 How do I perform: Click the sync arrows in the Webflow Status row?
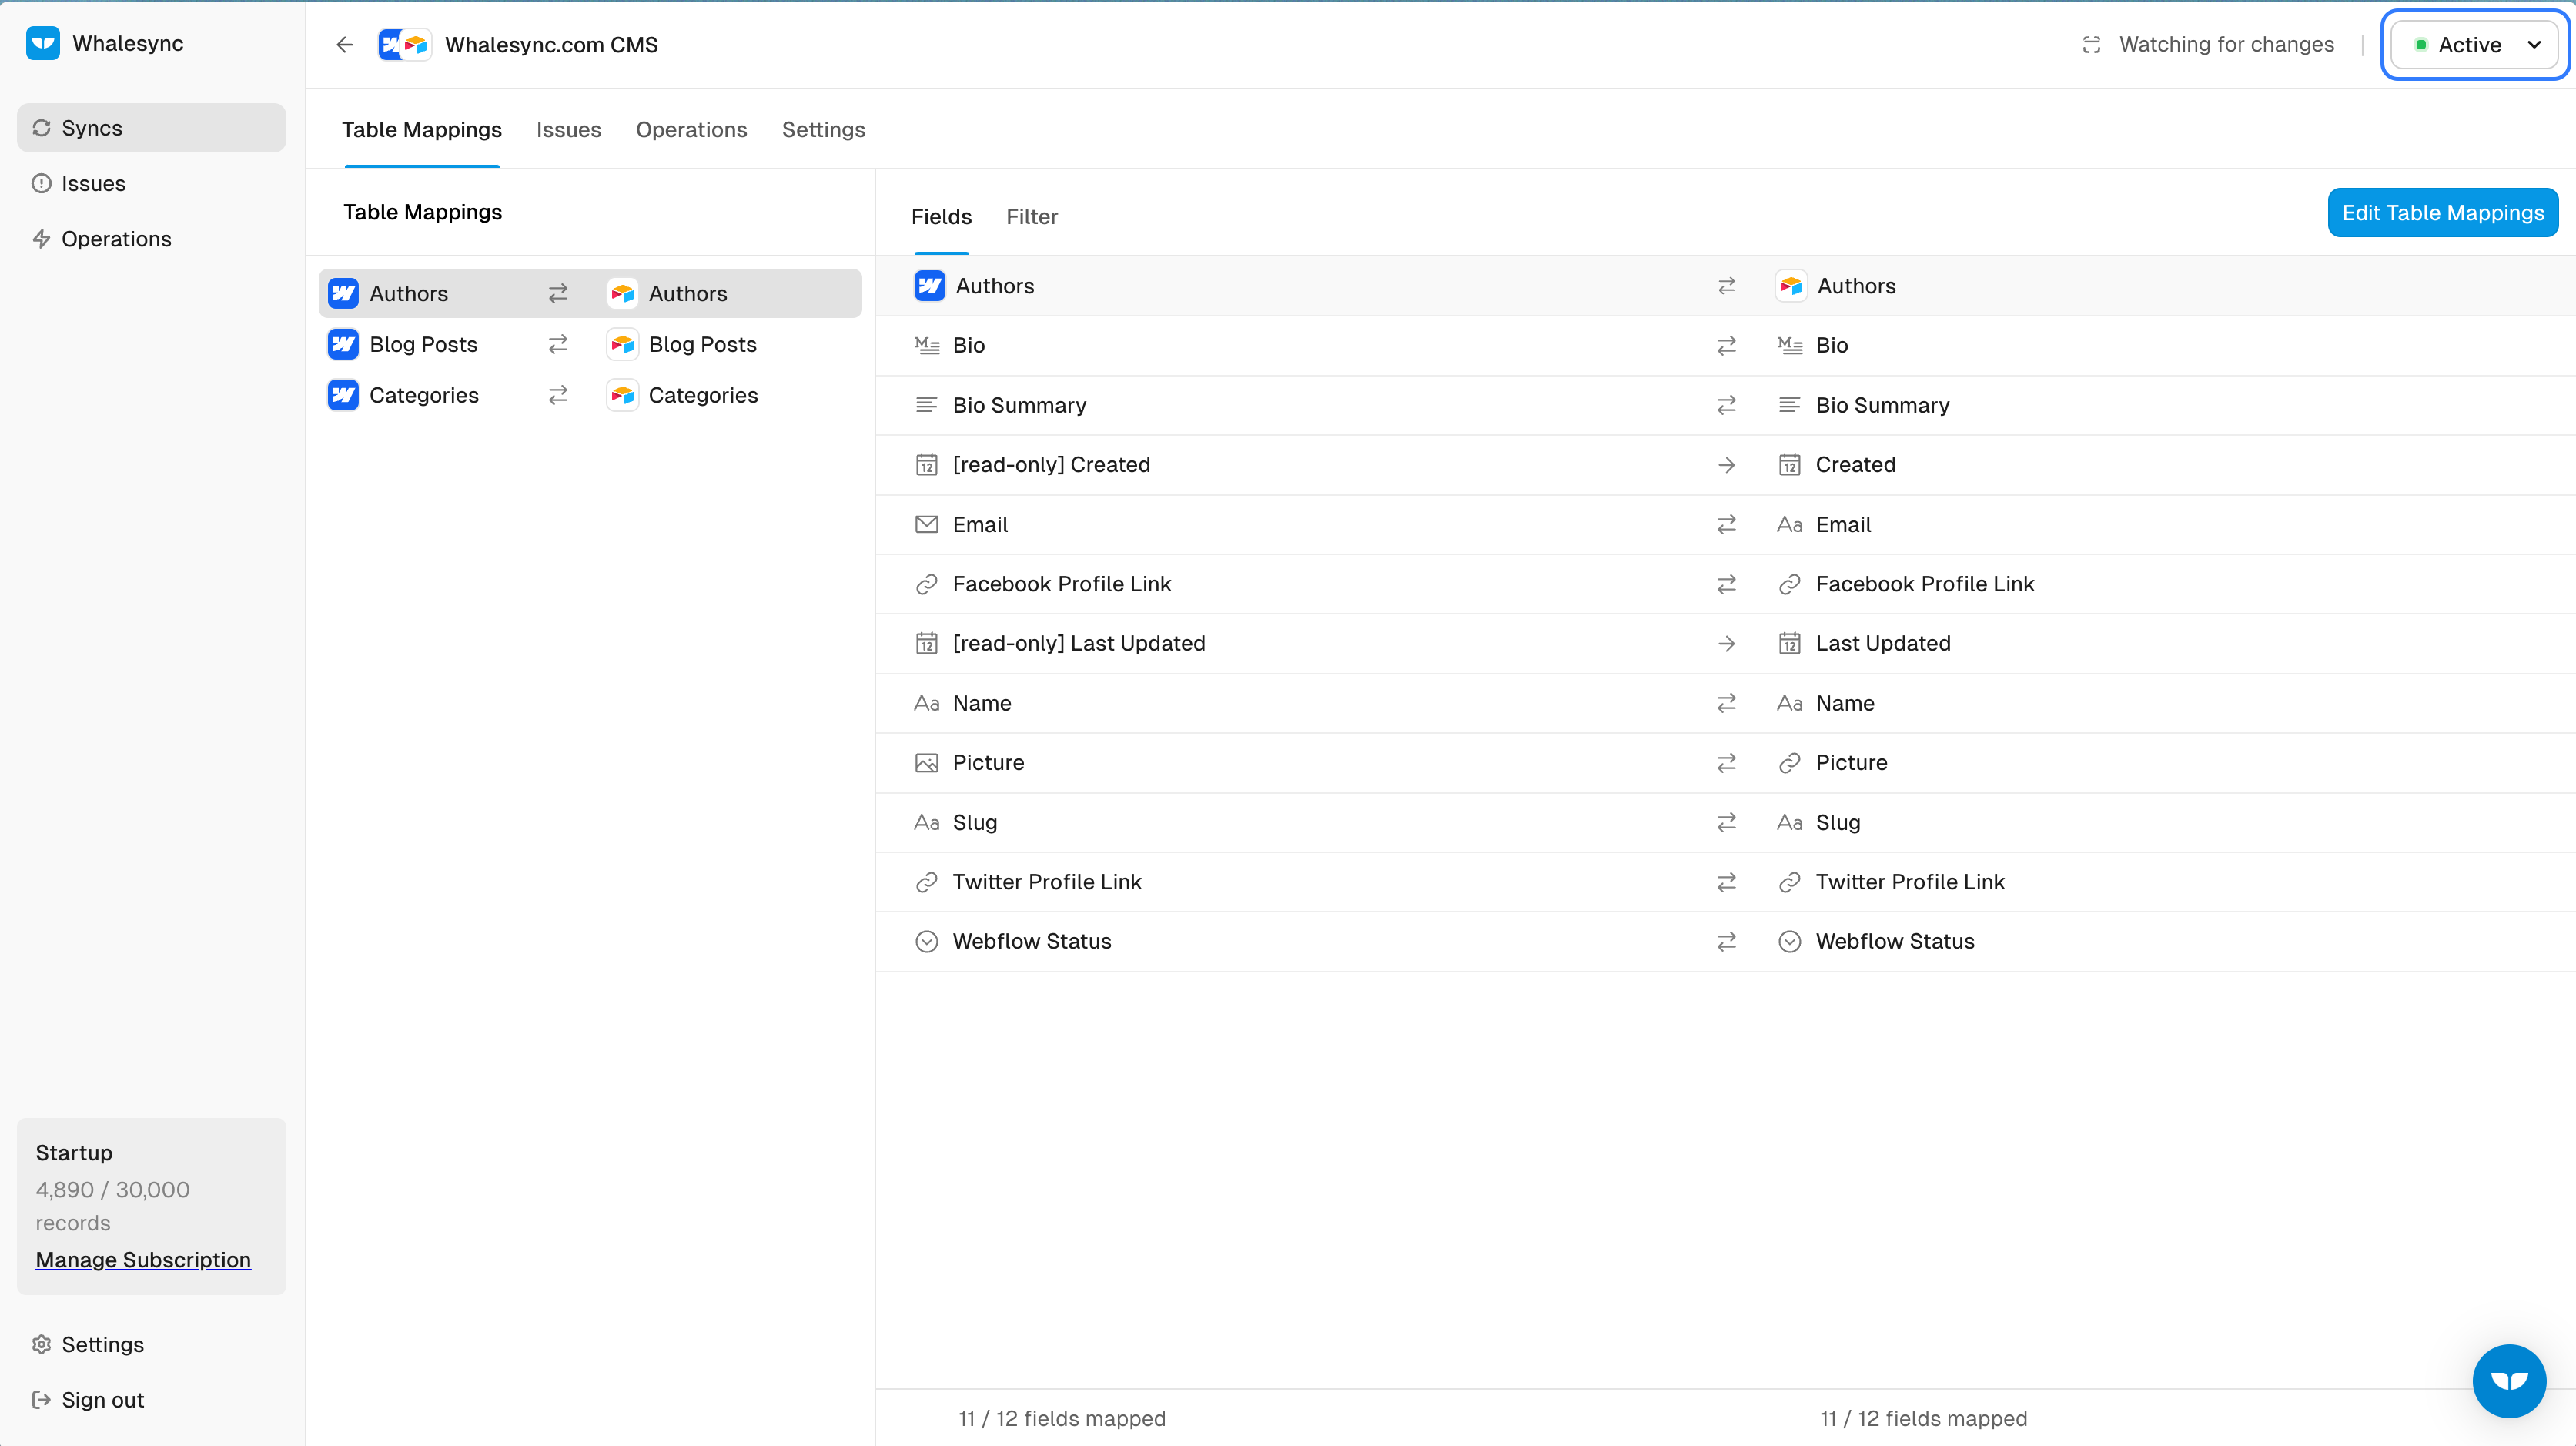1726,942
